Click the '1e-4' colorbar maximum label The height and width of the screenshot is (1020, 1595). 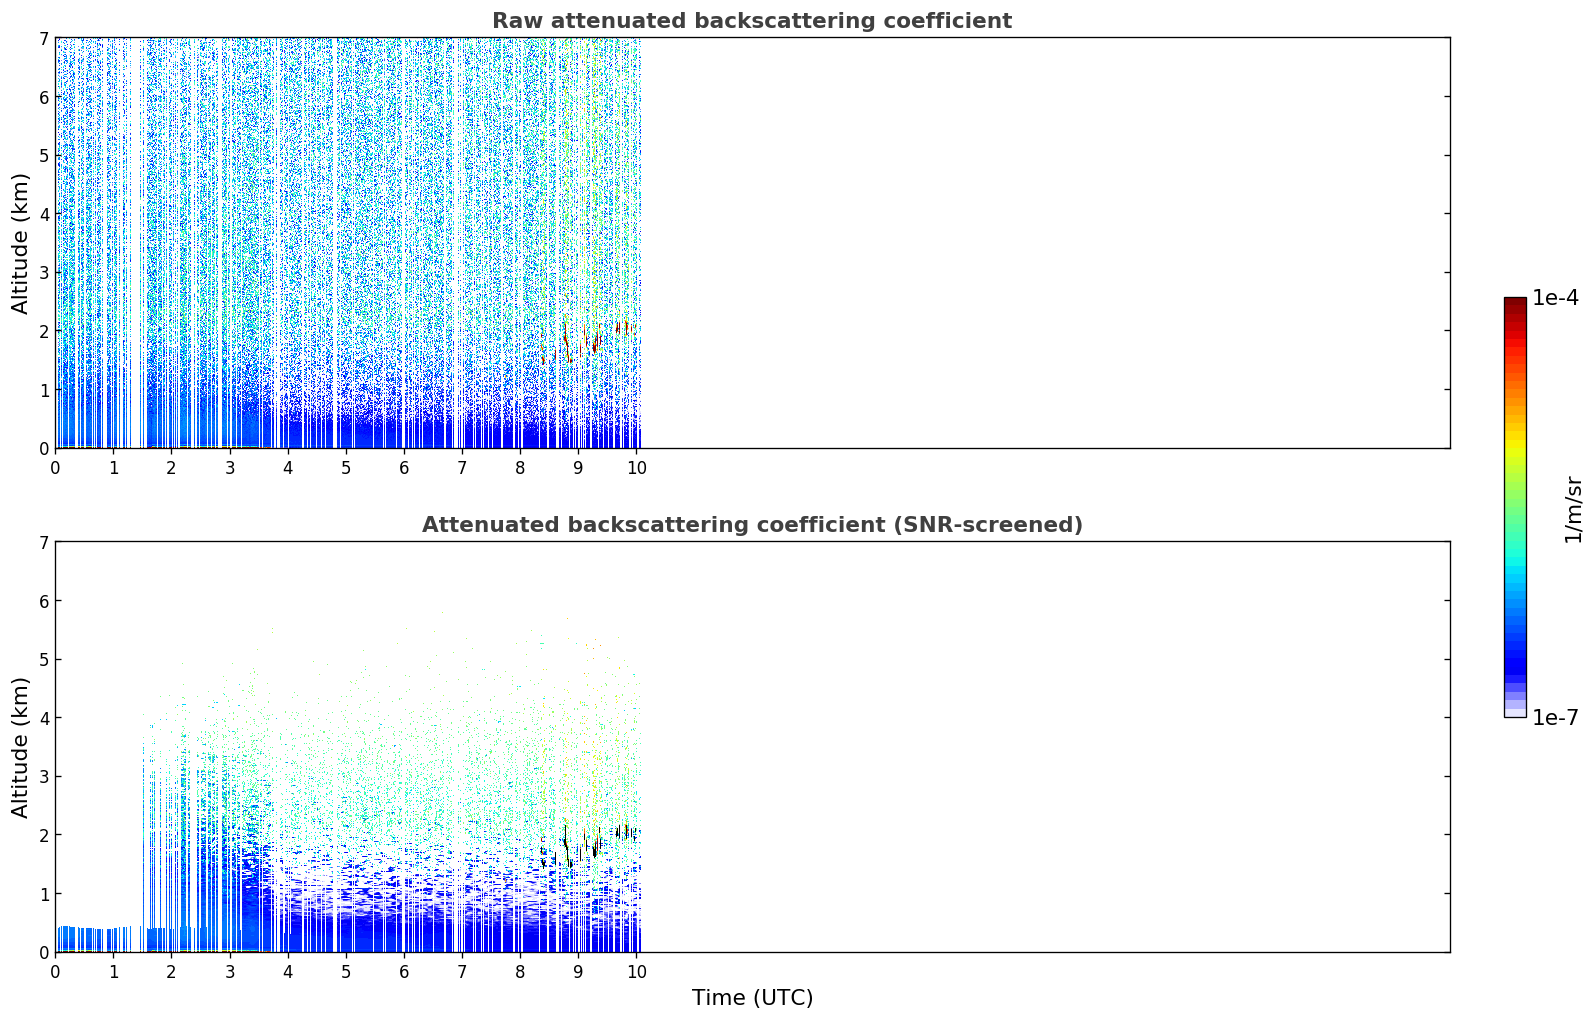[x=1556, y=298]
